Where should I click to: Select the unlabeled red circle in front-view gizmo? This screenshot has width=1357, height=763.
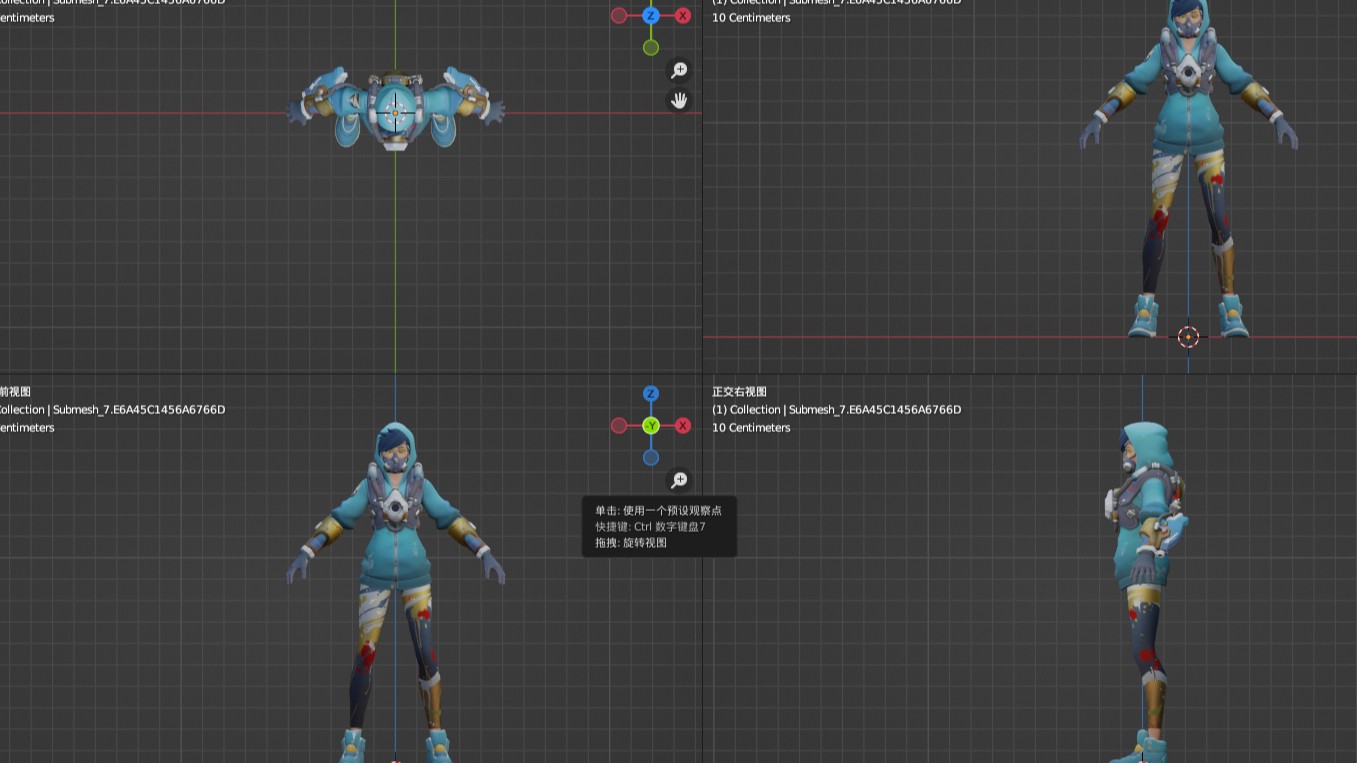[x=619, y=426]
